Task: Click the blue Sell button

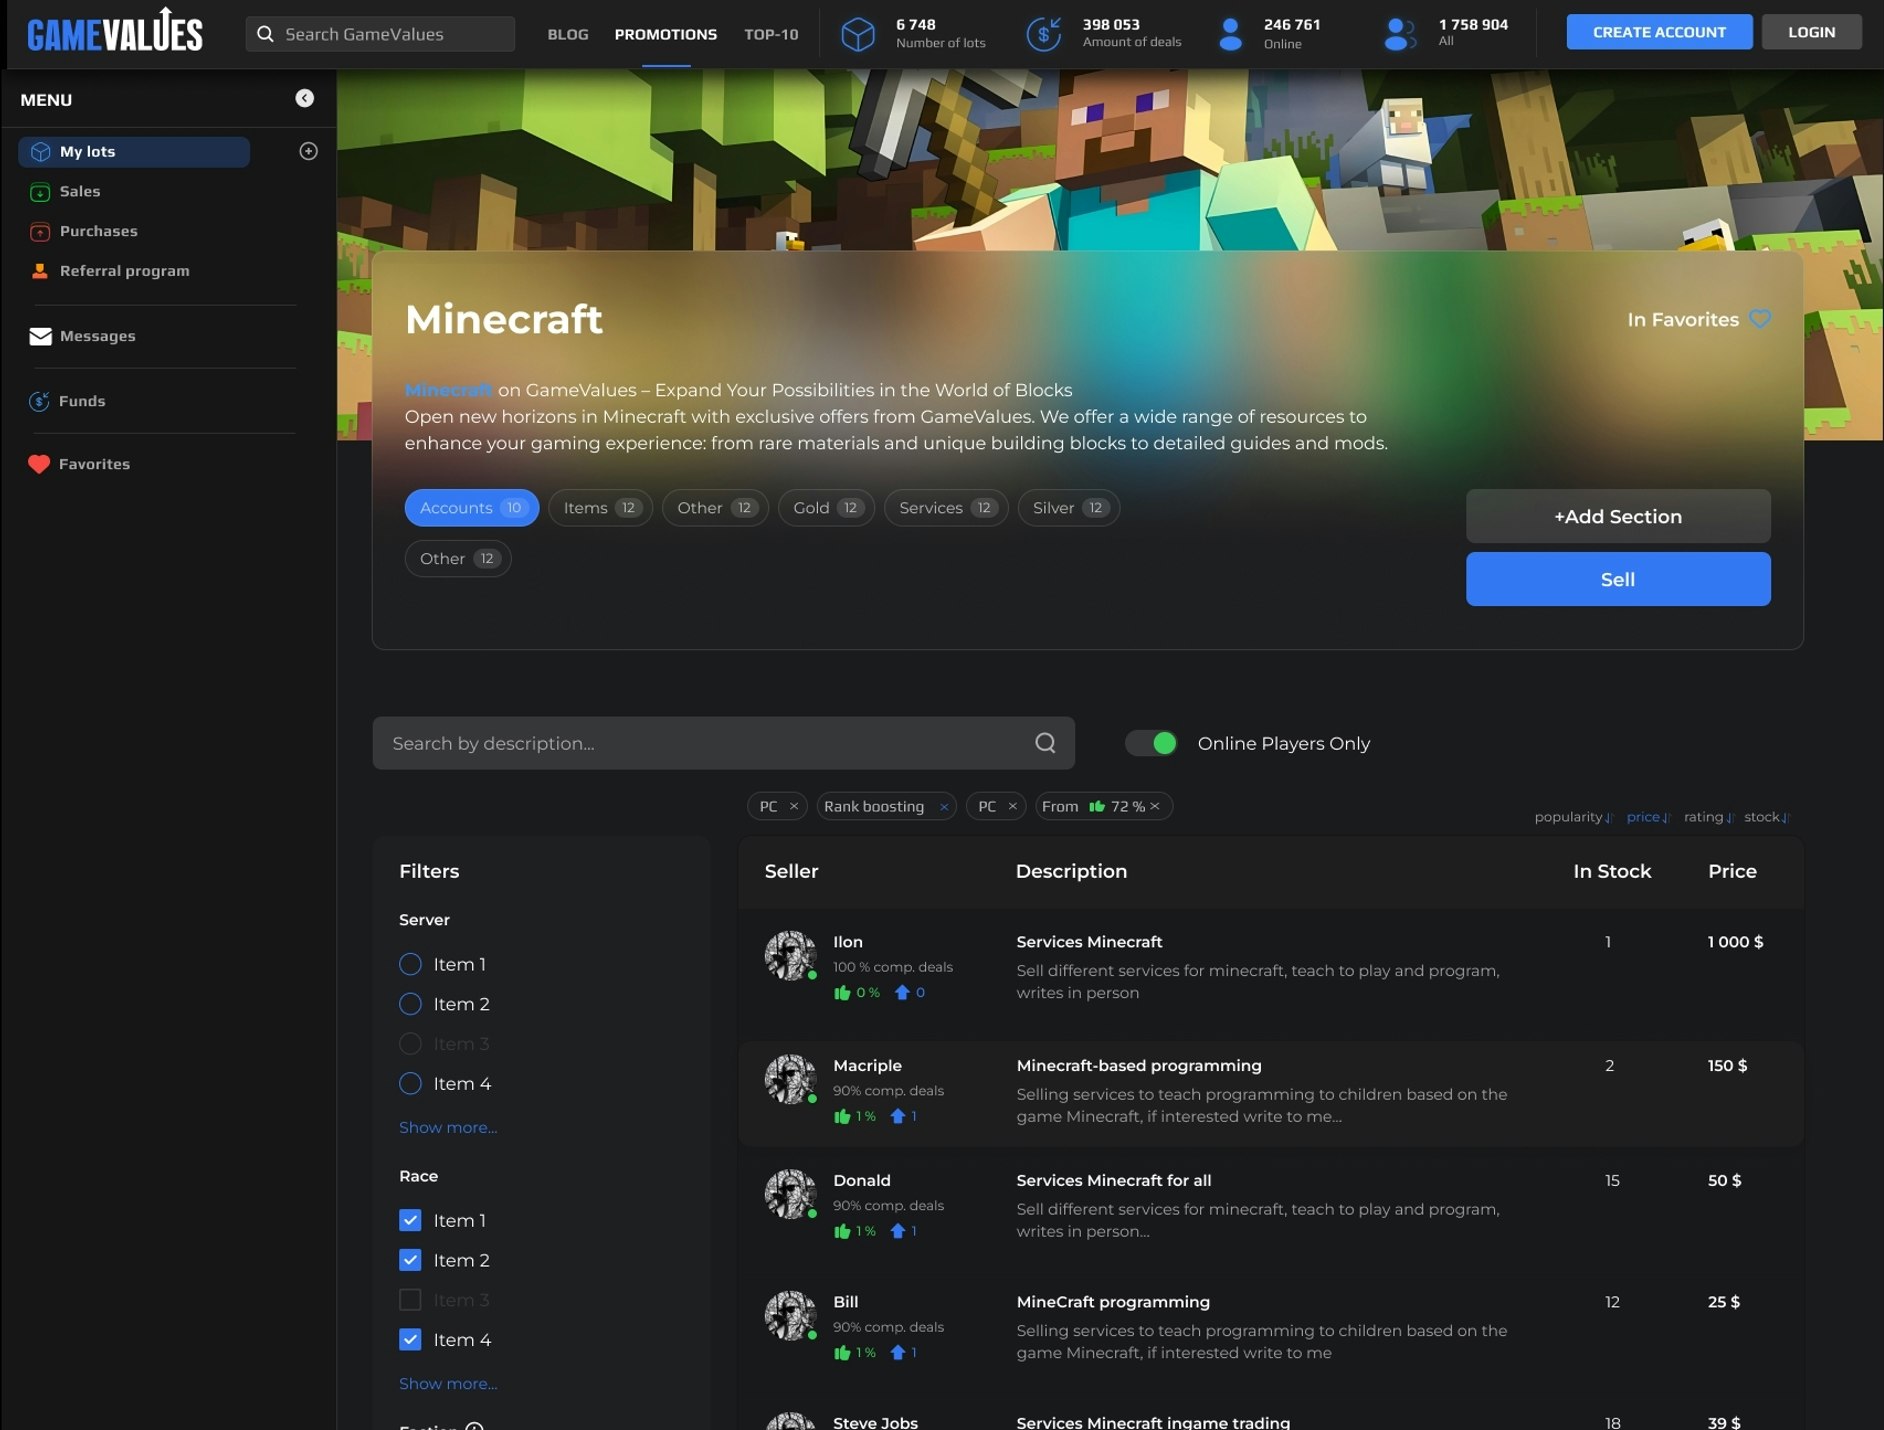Action: point(1618,579)
